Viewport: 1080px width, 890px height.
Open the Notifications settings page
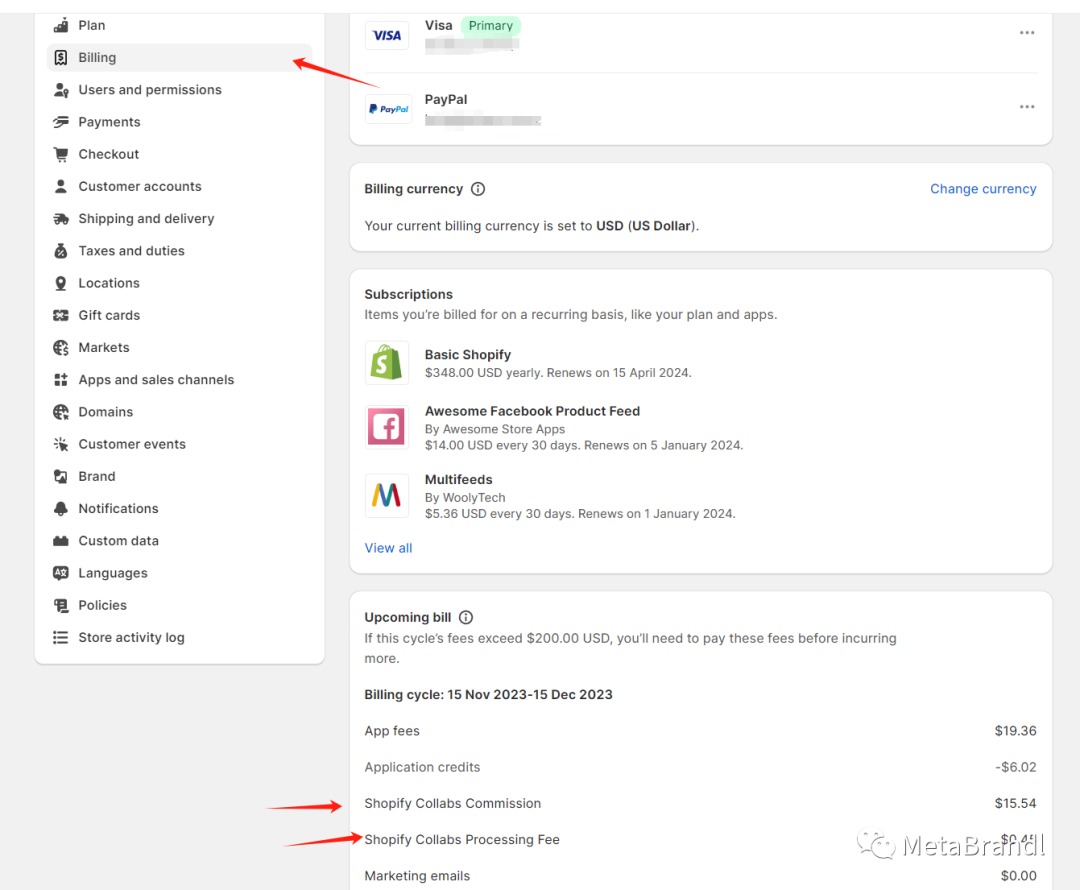(118, 509)
